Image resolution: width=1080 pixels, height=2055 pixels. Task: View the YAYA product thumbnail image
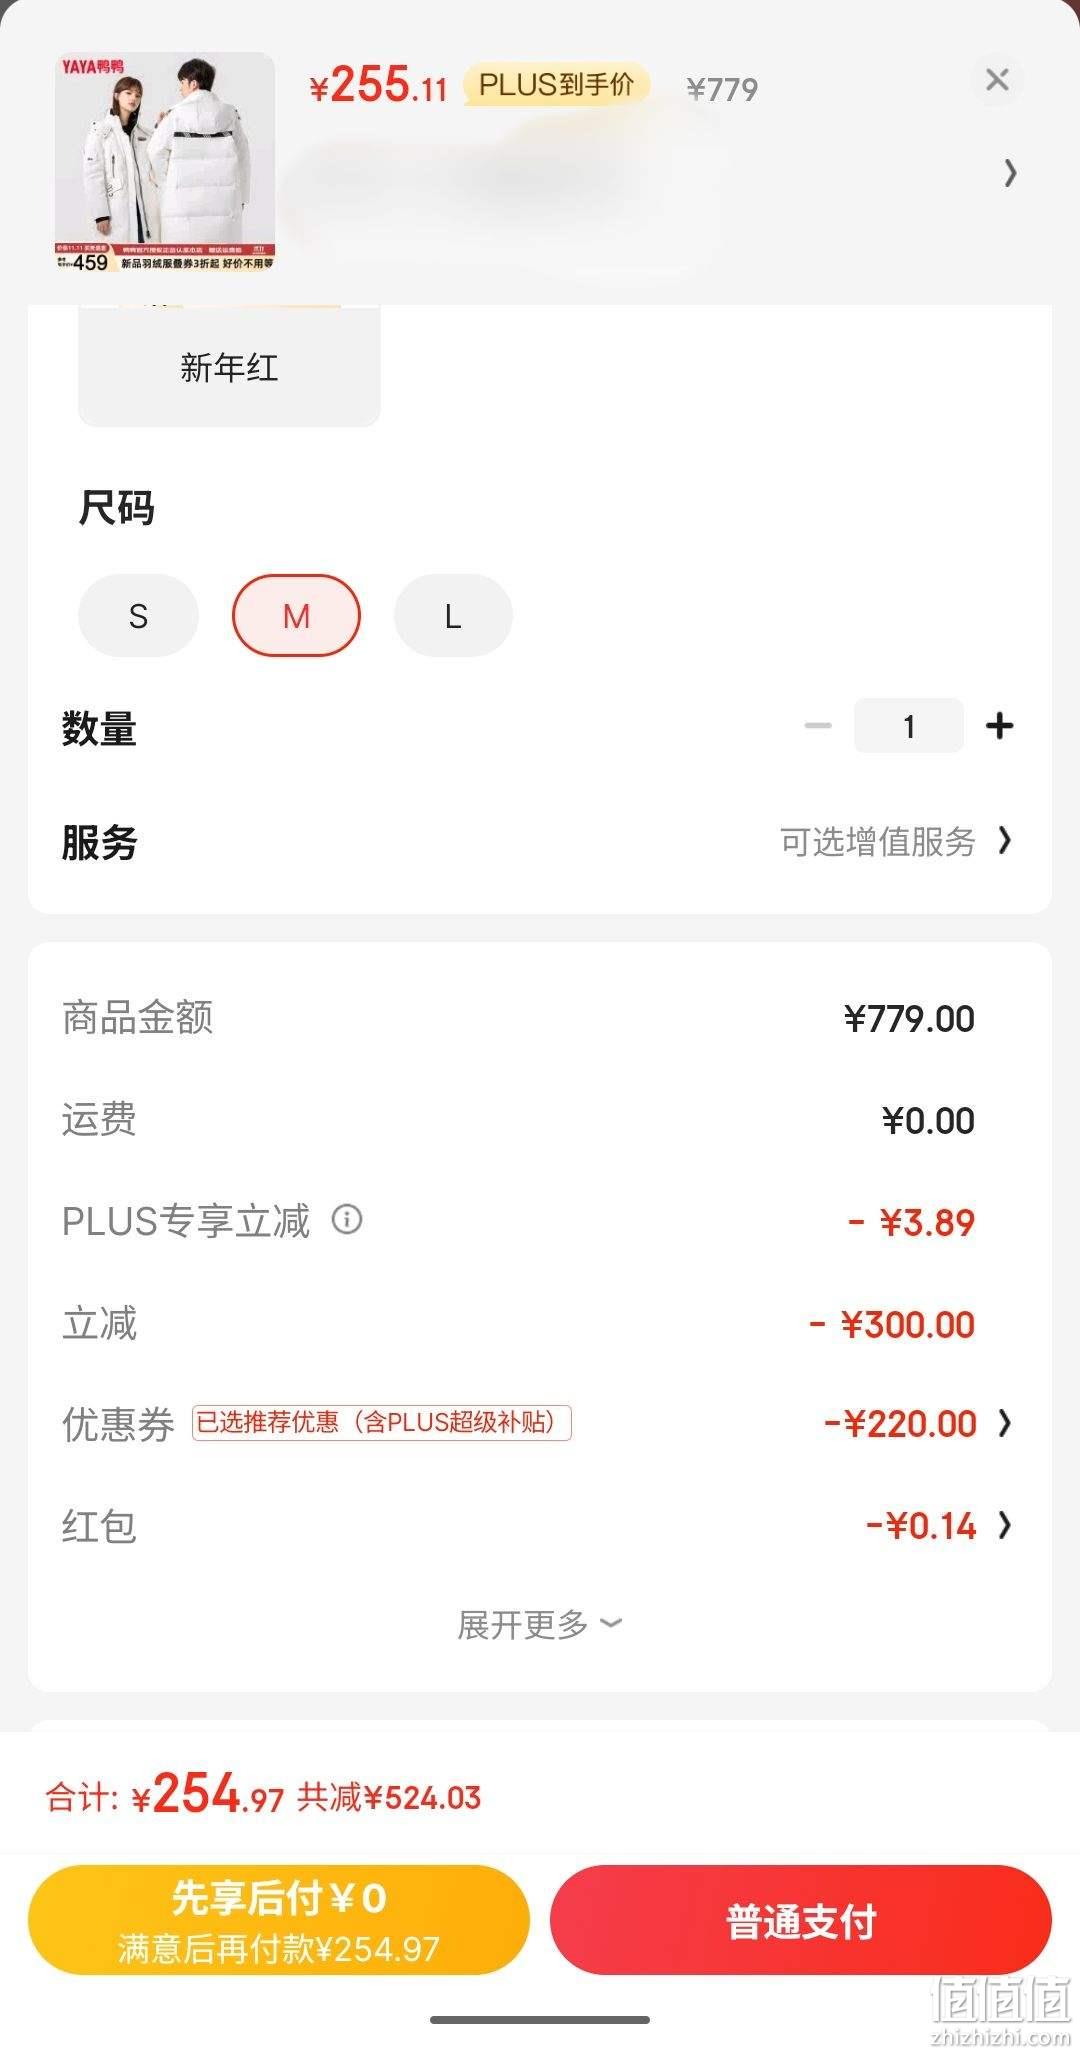[165, 163]
